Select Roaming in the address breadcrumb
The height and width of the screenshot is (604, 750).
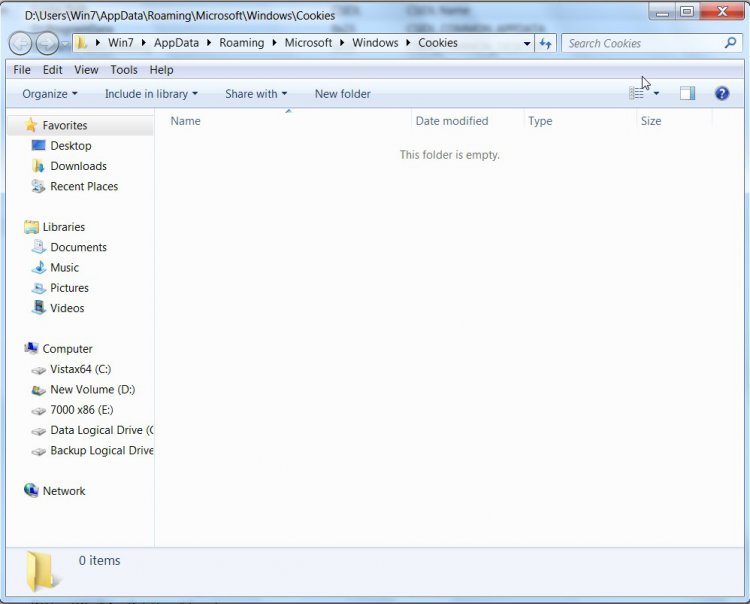(x=242, y=43)
